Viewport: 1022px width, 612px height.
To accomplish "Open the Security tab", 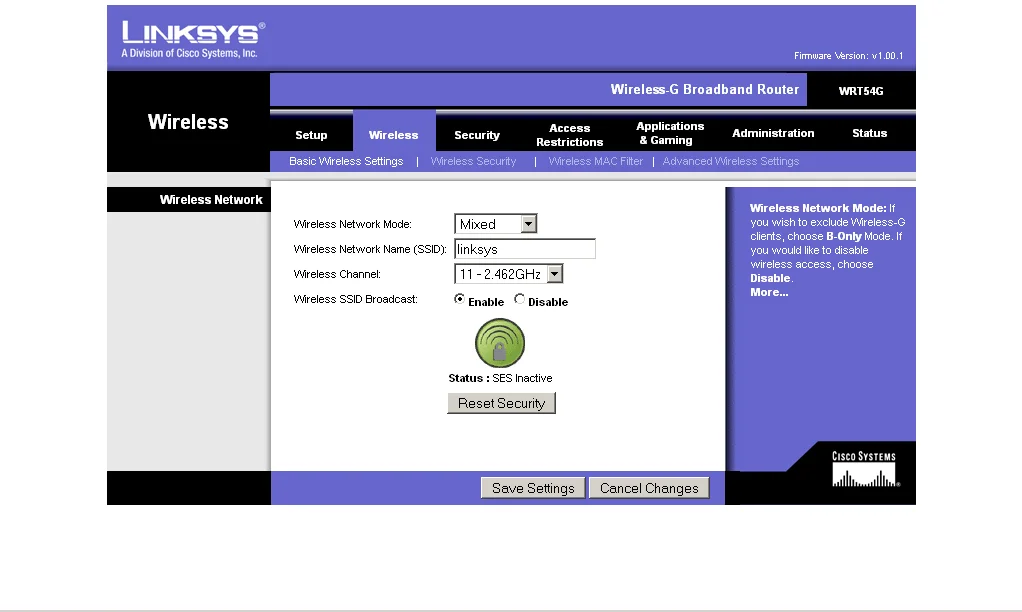I will point(477,135).
